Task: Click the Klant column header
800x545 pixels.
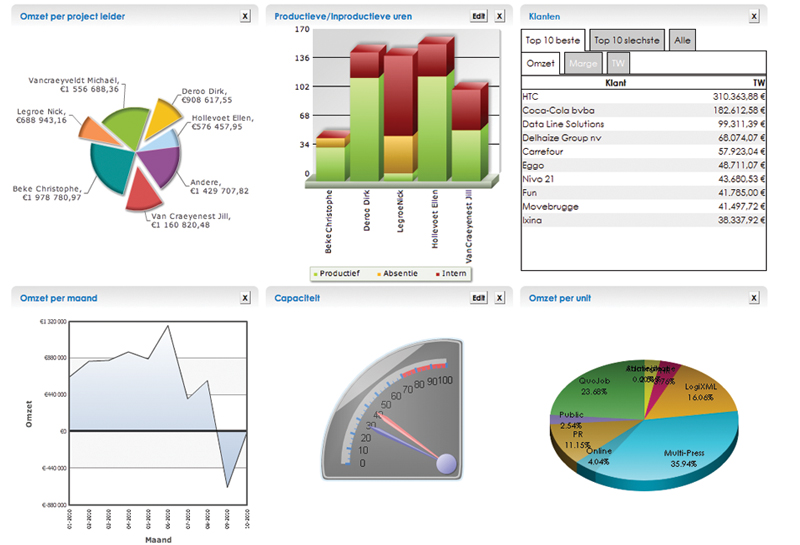Action: (x=615, y=83)
